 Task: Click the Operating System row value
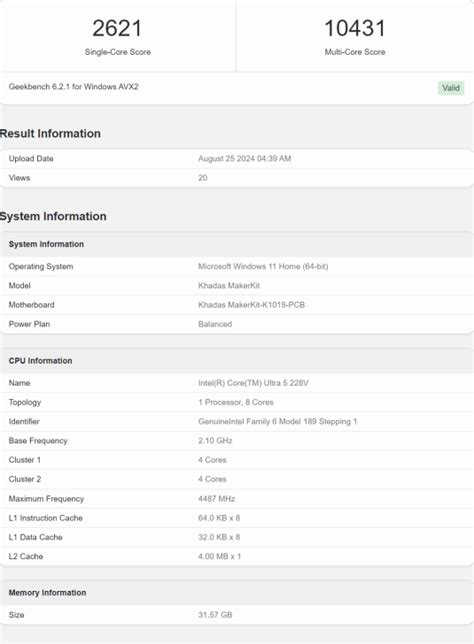point(263,267)
